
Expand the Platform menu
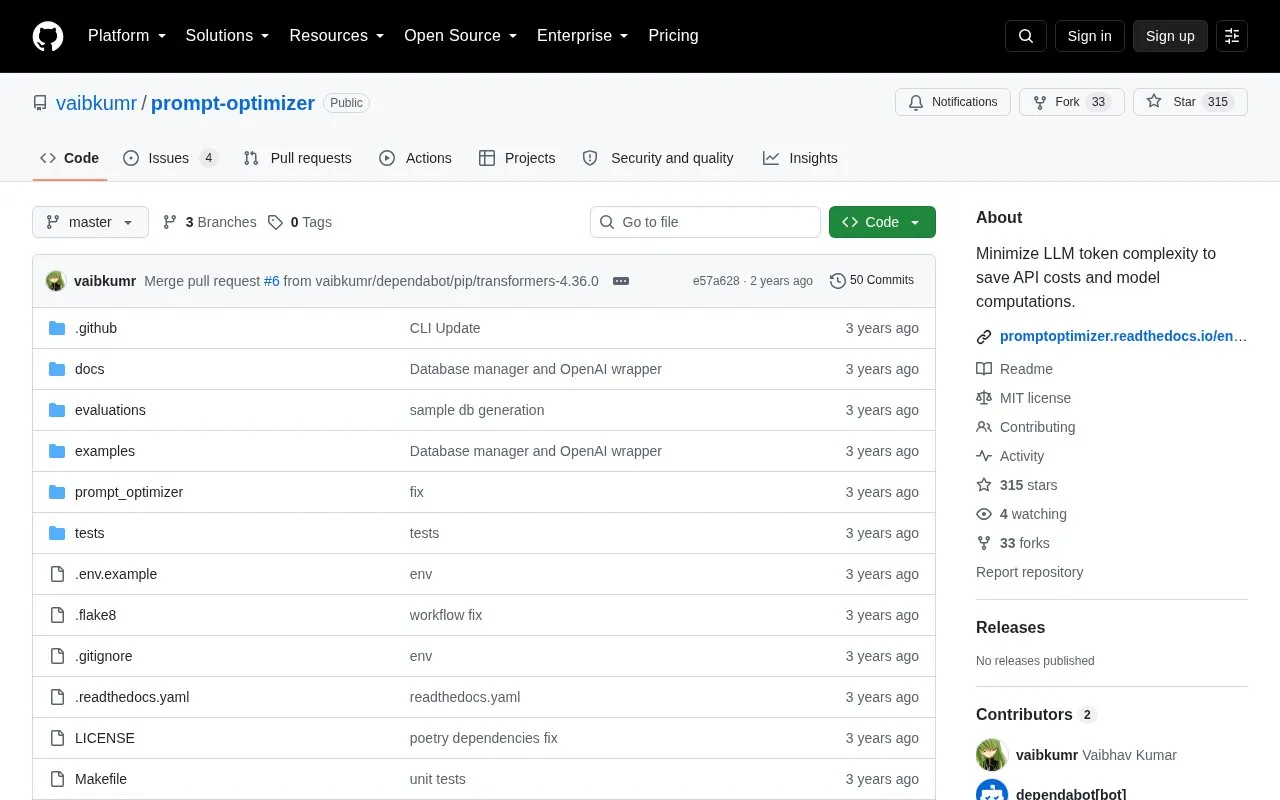[x=127, y=36]
